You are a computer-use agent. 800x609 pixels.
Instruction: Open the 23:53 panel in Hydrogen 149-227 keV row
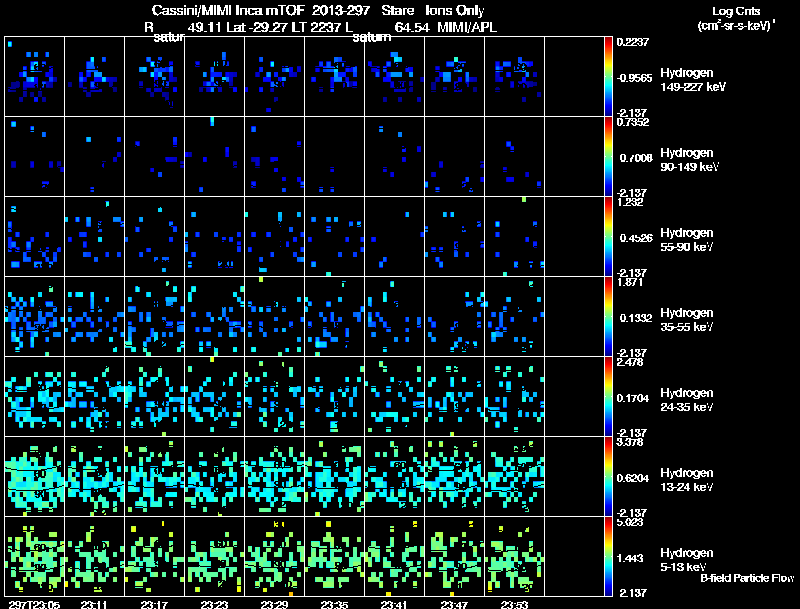coord(515,77)
